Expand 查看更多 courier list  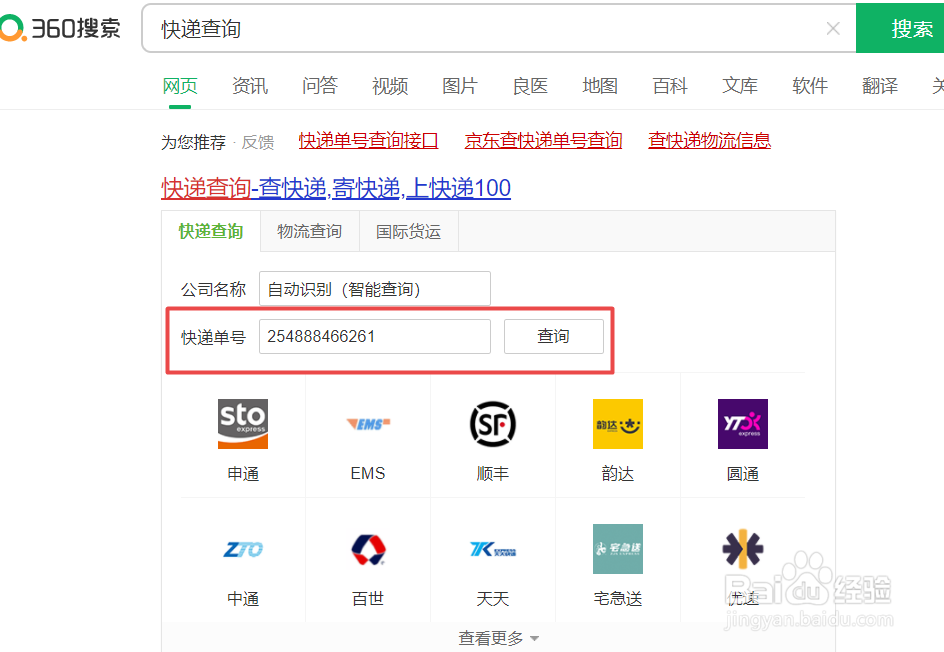point(498,638)
